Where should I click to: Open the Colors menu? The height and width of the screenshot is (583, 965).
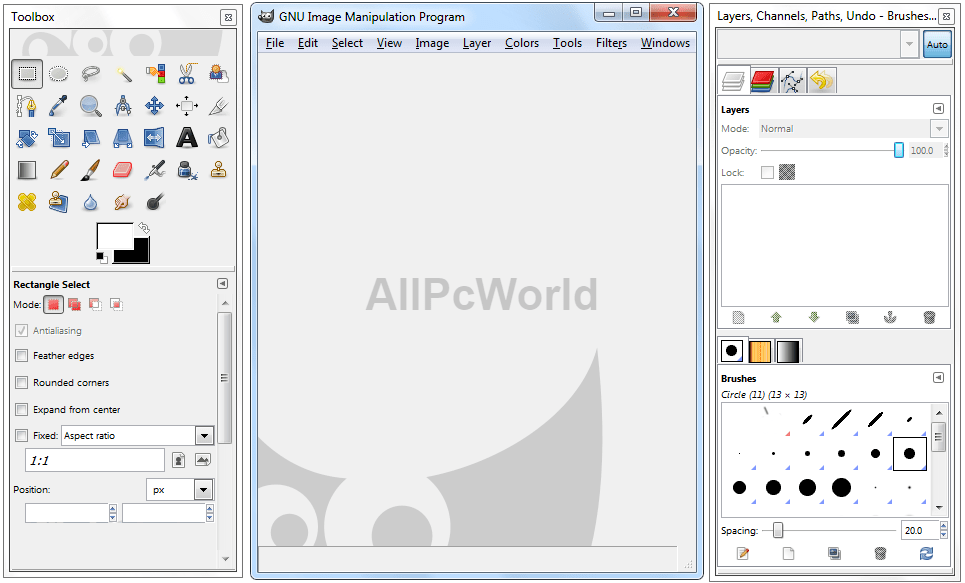point(522,43)
